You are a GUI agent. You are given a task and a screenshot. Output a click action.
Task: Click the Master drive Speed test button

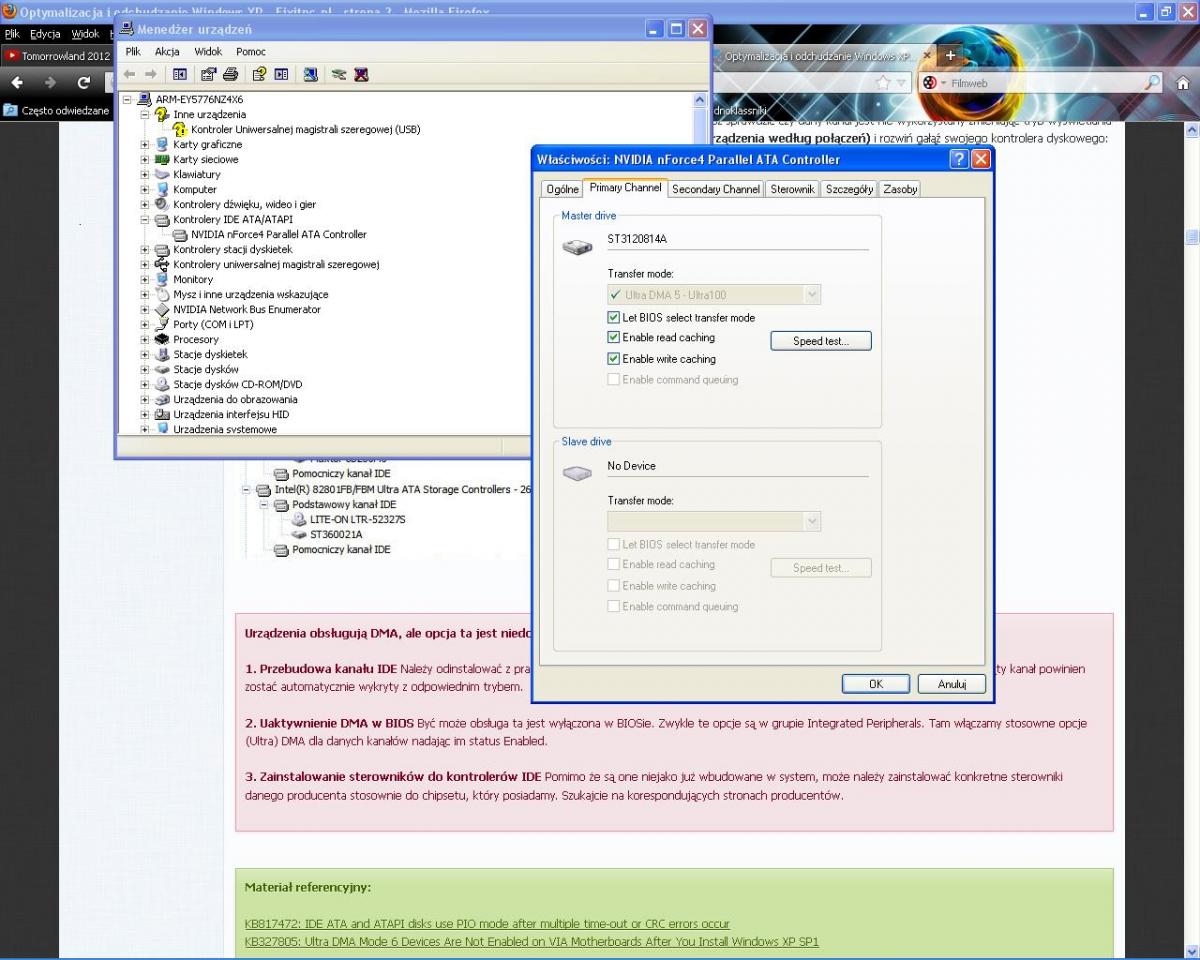point(821,341)
